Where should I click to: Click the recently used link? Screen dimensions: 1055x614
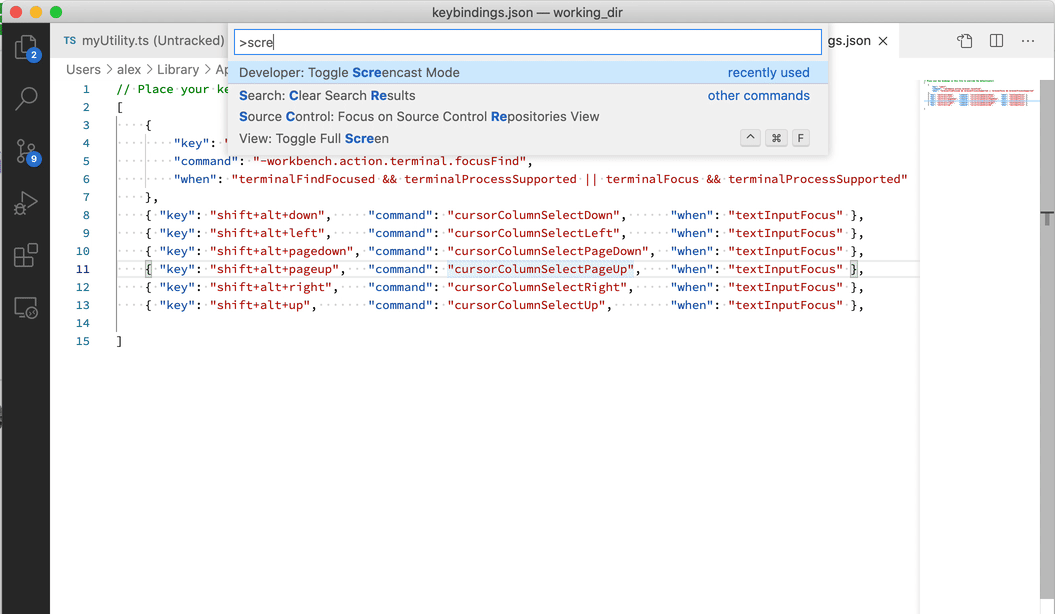point(768,72)
